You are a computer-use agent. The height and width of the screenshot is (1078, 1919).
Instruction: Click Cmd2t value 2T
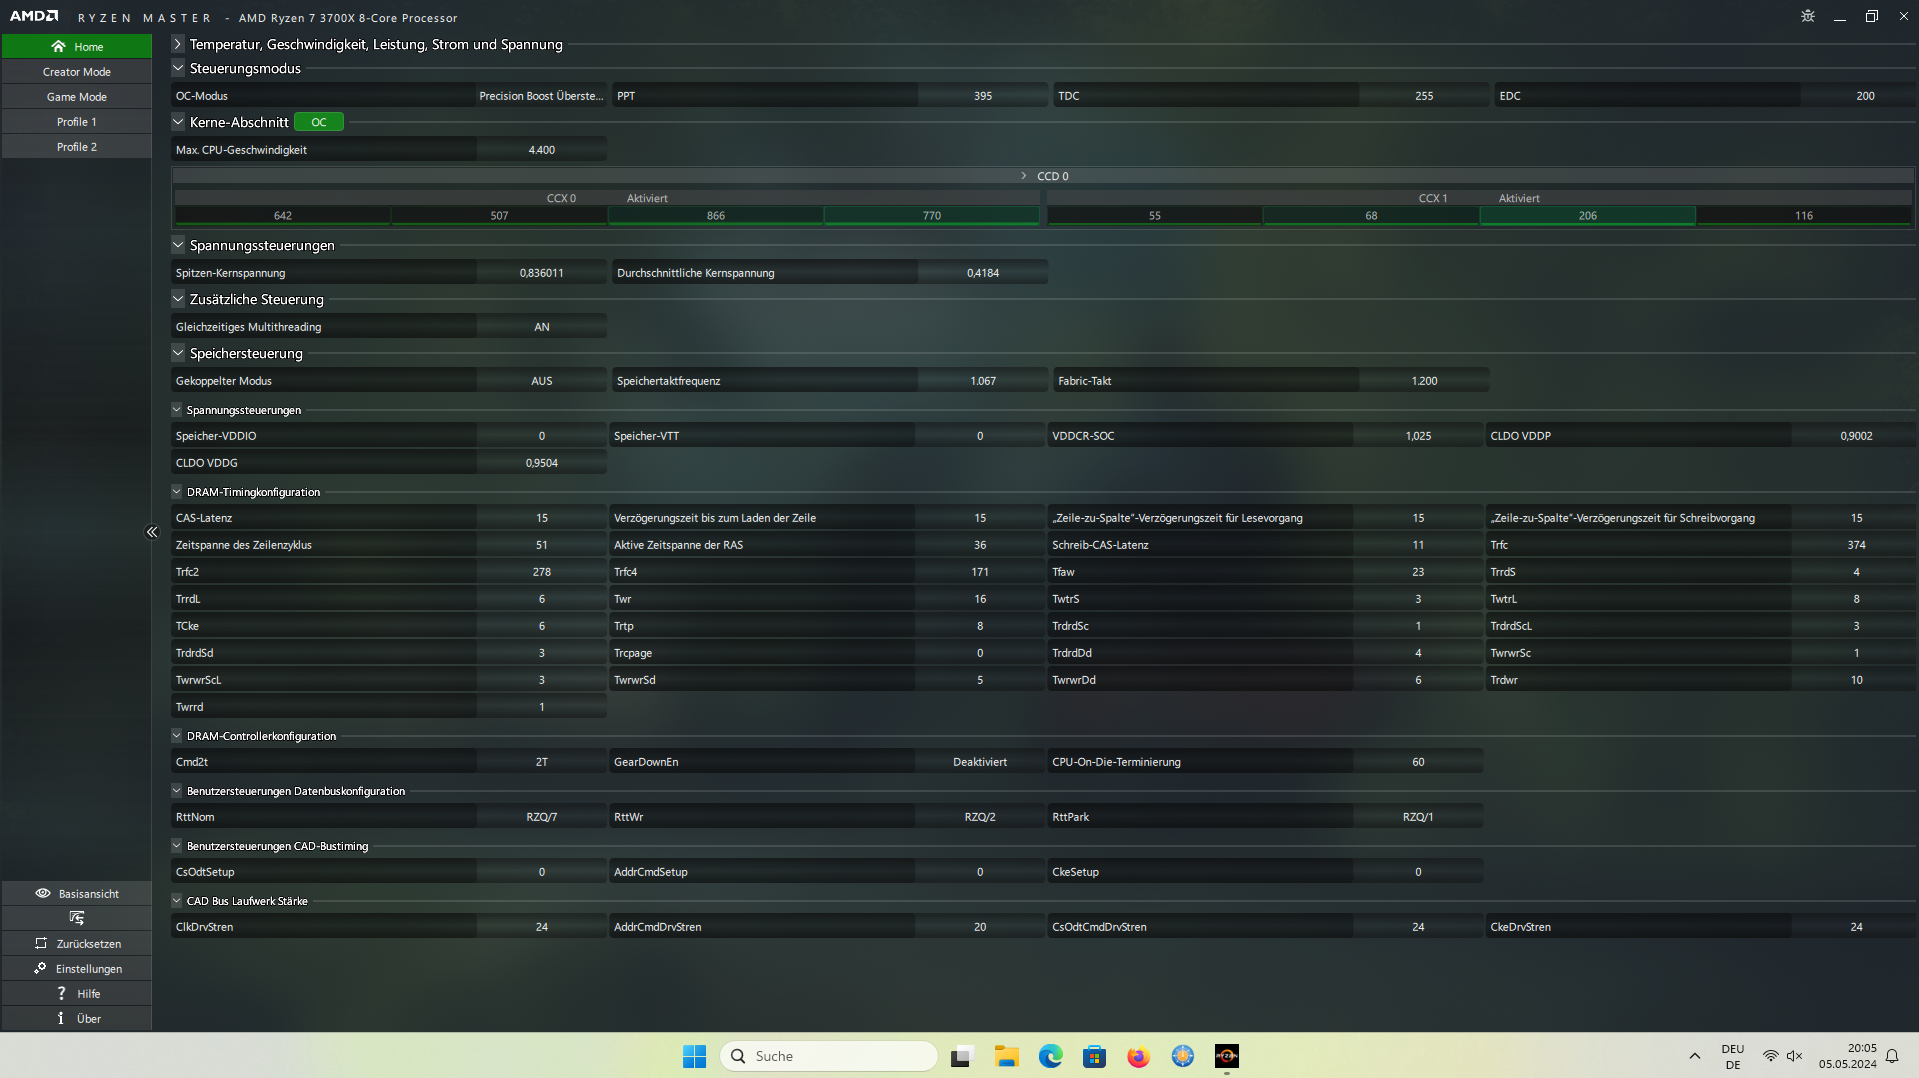(x=541, y=762)
